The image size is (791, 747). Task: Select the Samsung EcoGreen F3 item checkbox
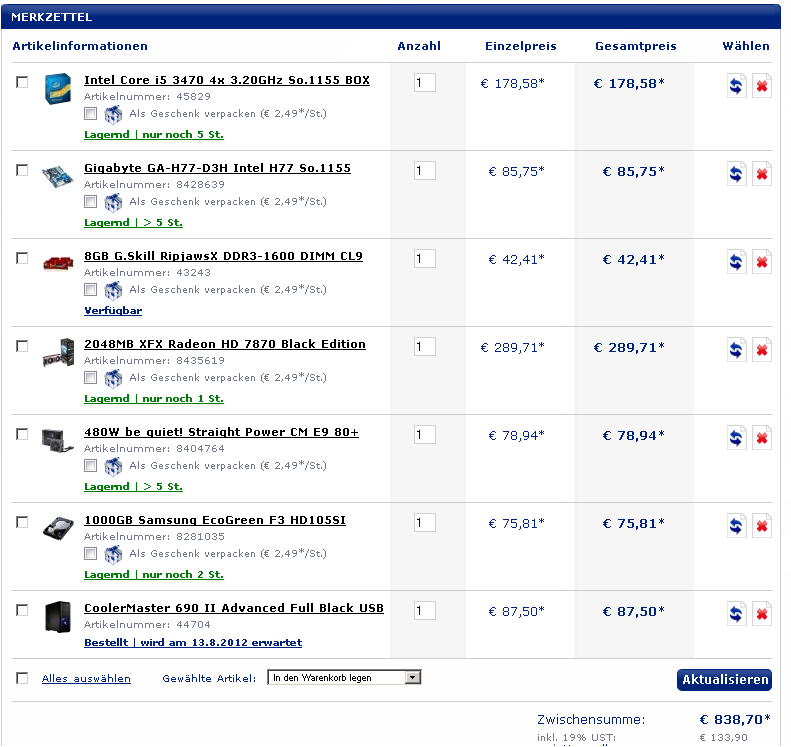tap(22, 522)
